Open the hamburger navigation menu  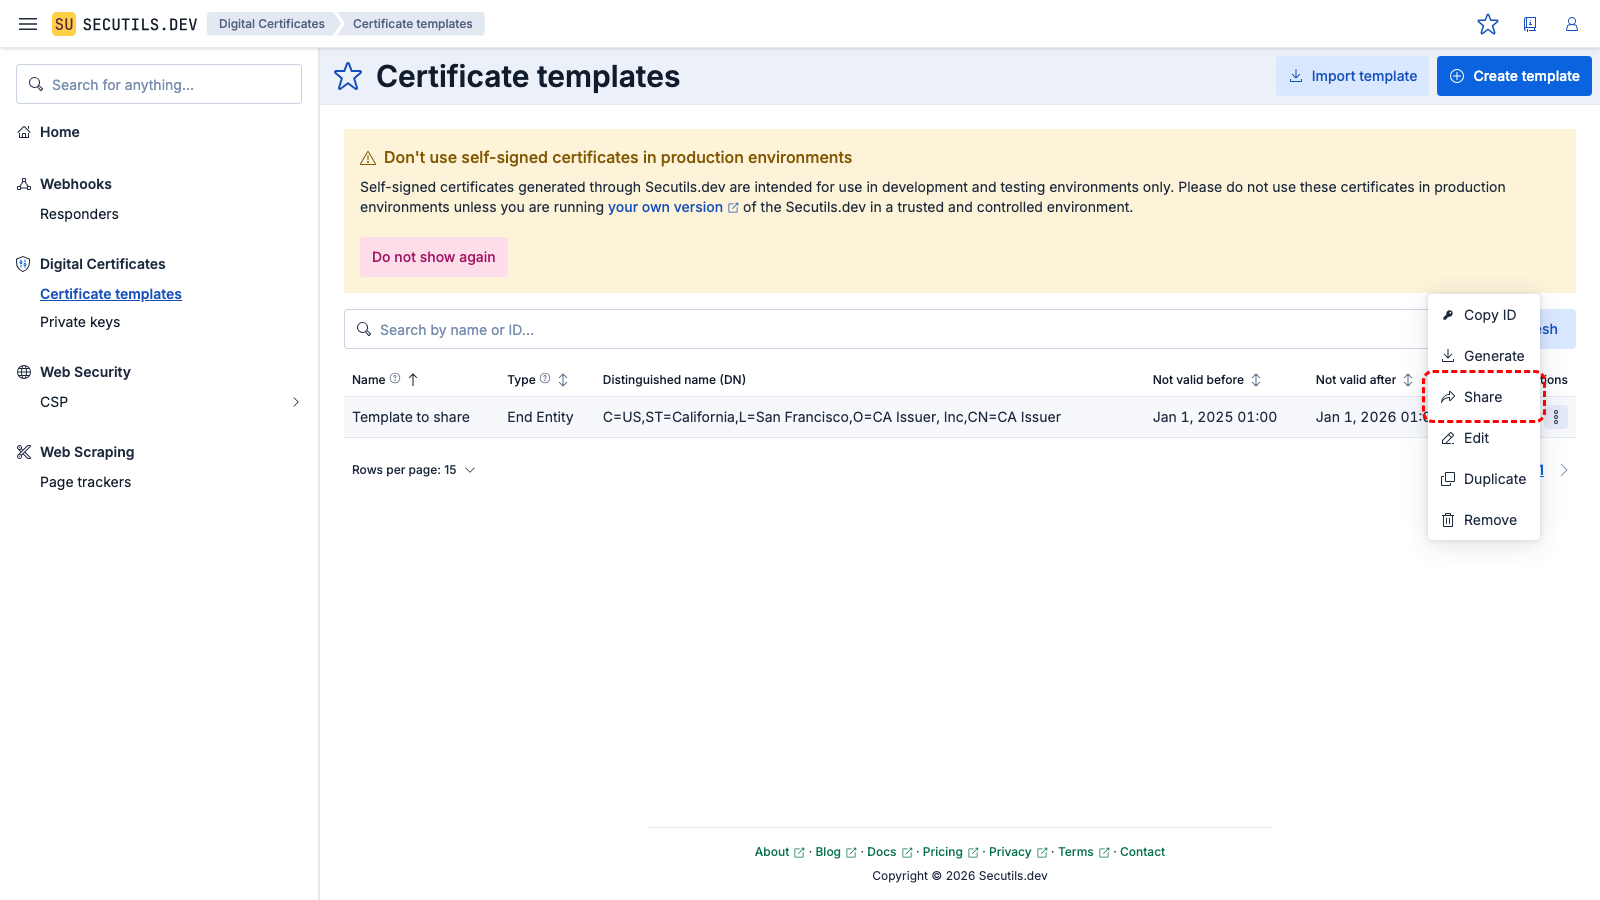[28, 24]
